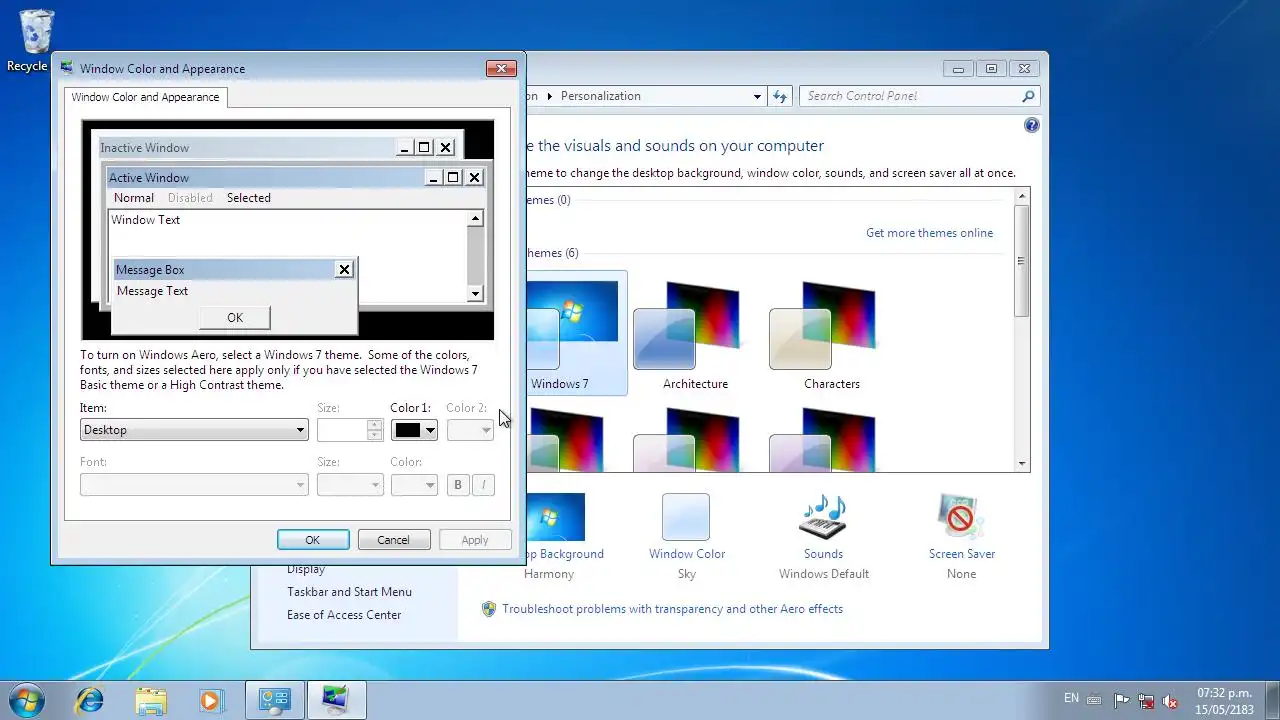
Task: Click down arrow of themes list scrollbar
Action: (1021, 463)
